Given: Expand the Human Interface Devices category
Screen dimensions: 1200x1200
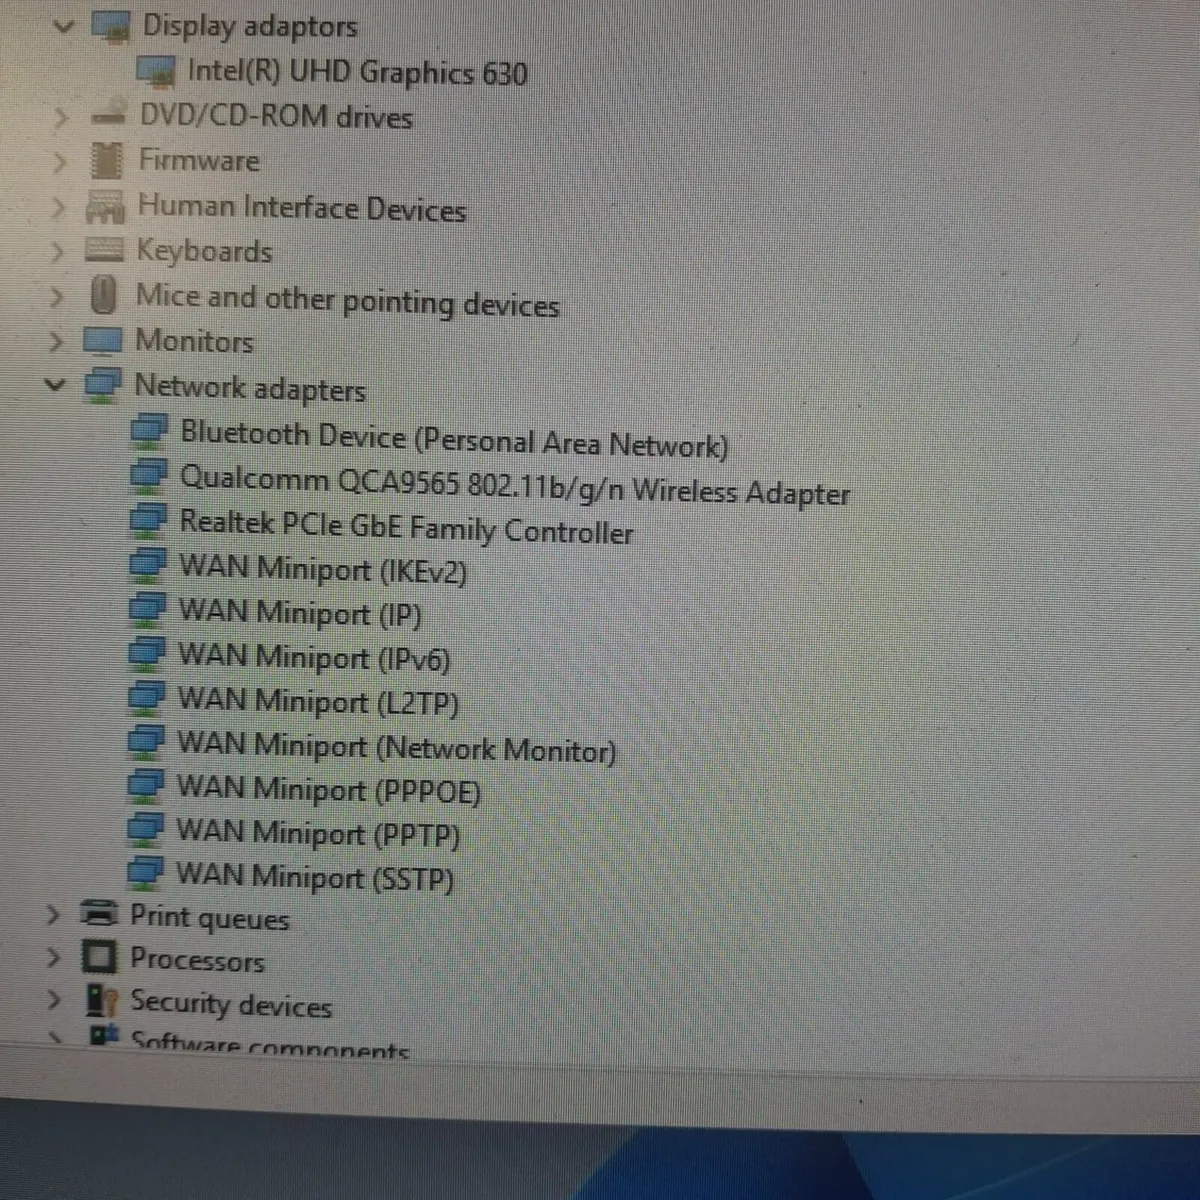Looking at the screenshot, I should pos(59,207).
